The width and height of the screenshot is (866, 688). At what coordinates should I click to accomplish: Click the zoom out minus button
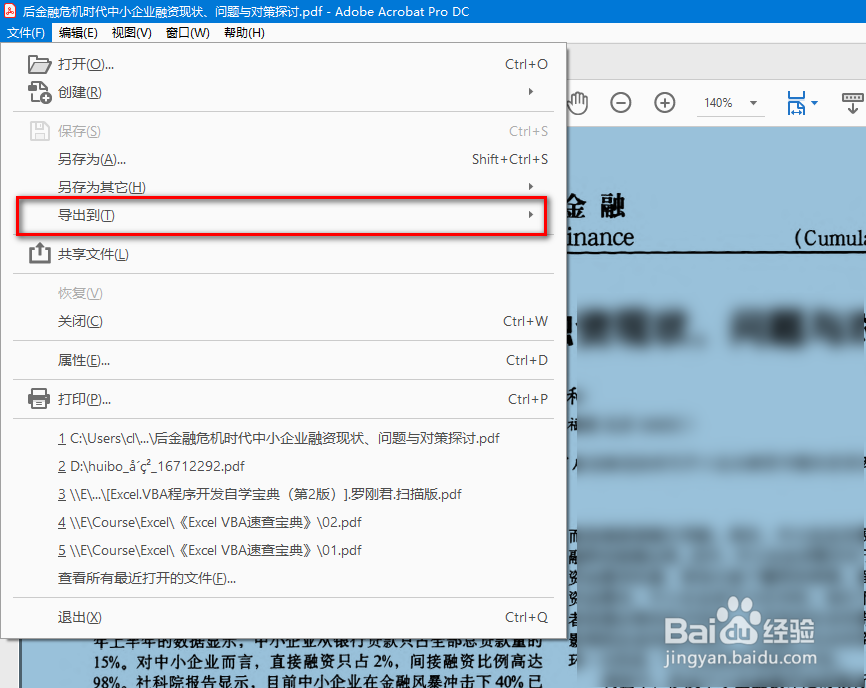(x=621, y=103)
